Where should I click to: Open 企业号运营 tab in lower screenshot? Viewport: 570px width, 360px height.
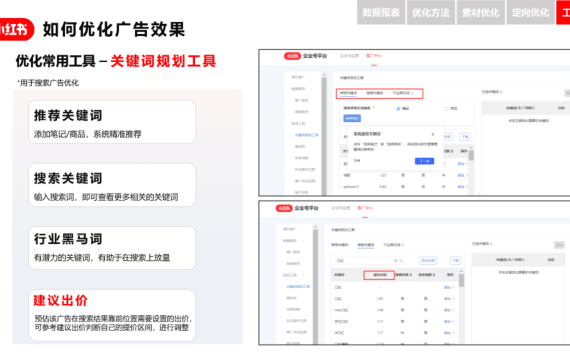coord(341,208)
